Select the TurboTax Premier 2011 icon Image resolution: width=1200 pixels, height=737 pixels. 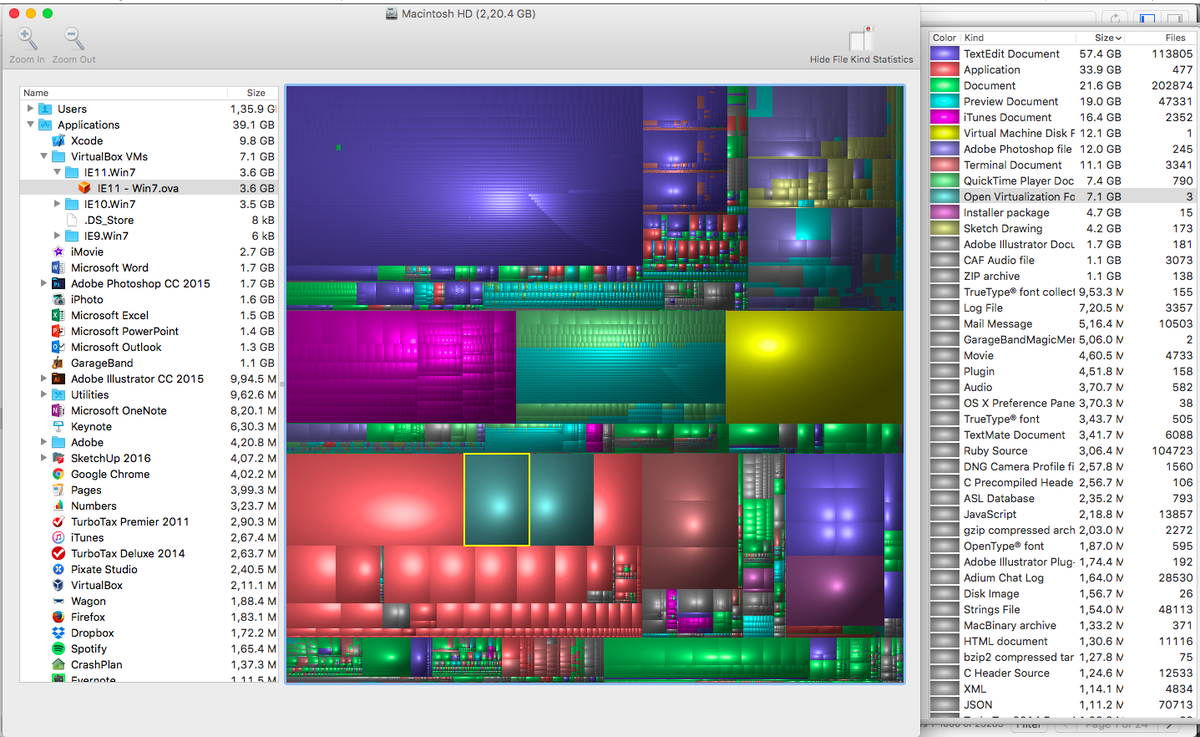[58, 522]
